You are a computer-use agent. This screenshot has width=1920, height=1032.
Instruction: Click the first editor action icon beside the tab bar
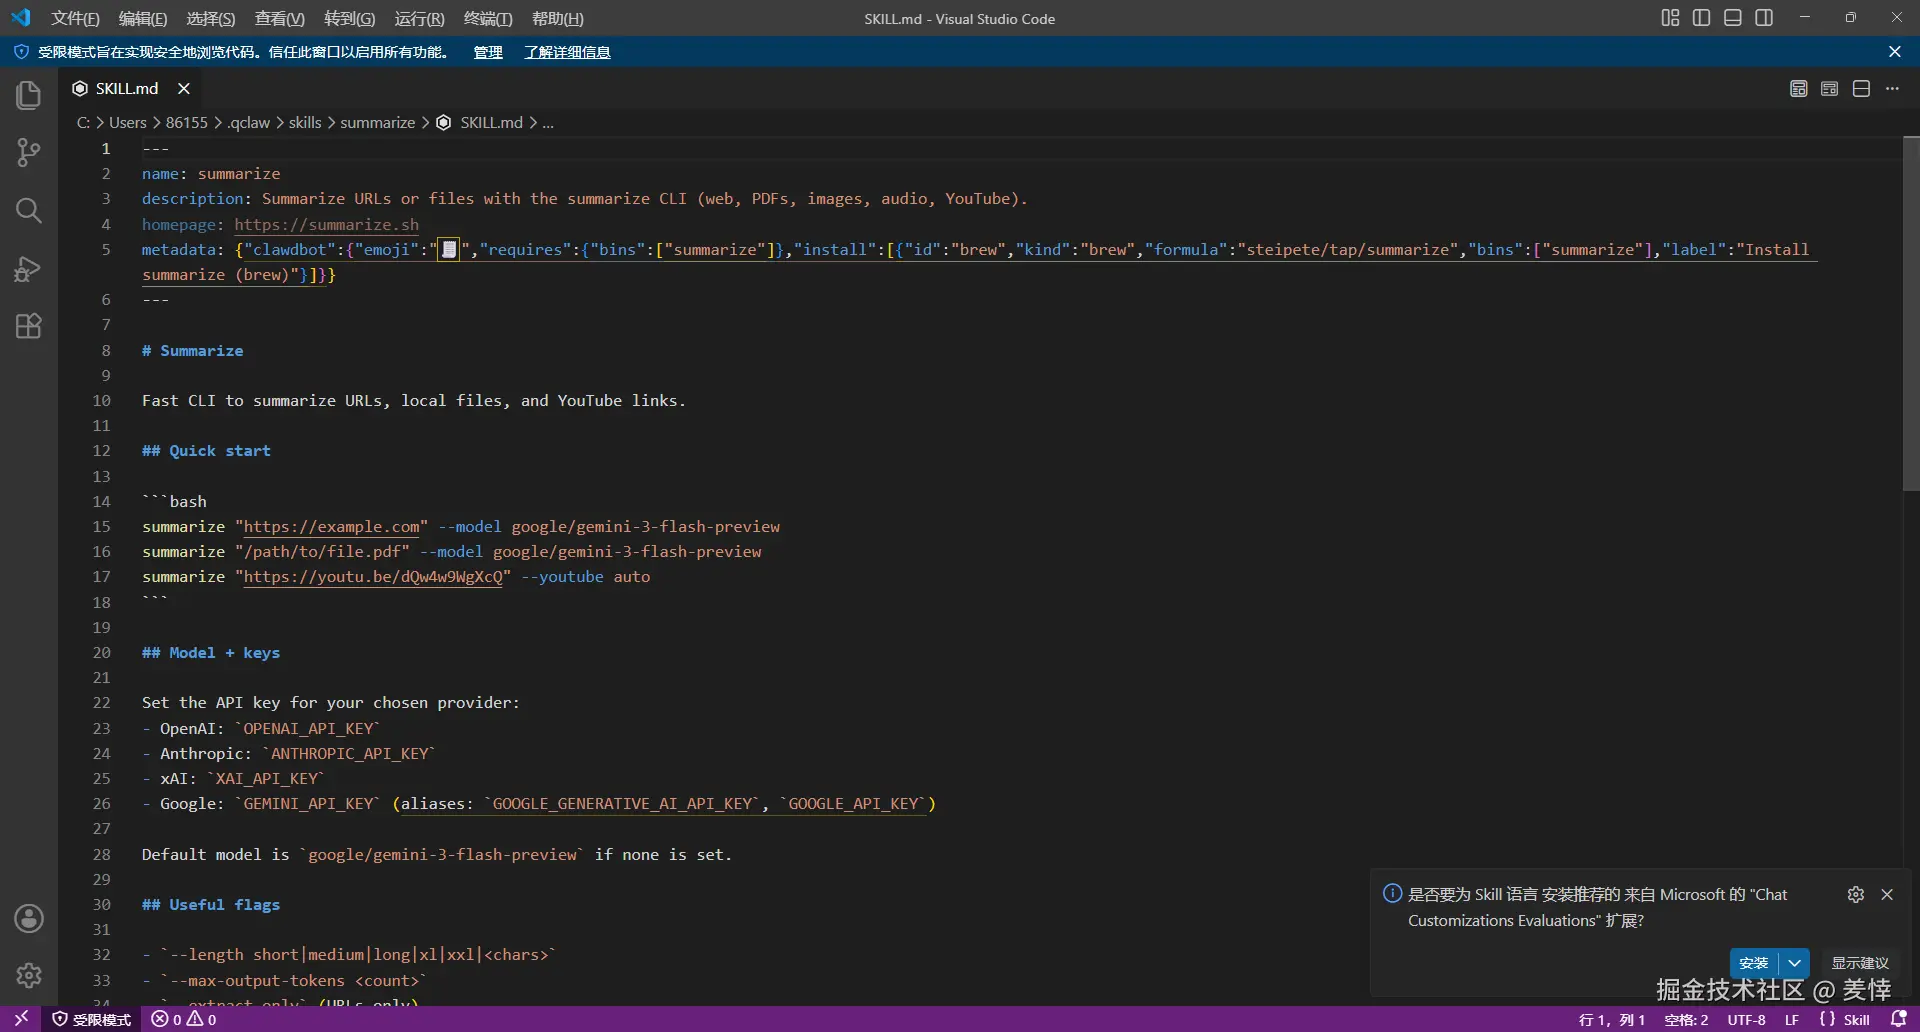pos(1798,89)
